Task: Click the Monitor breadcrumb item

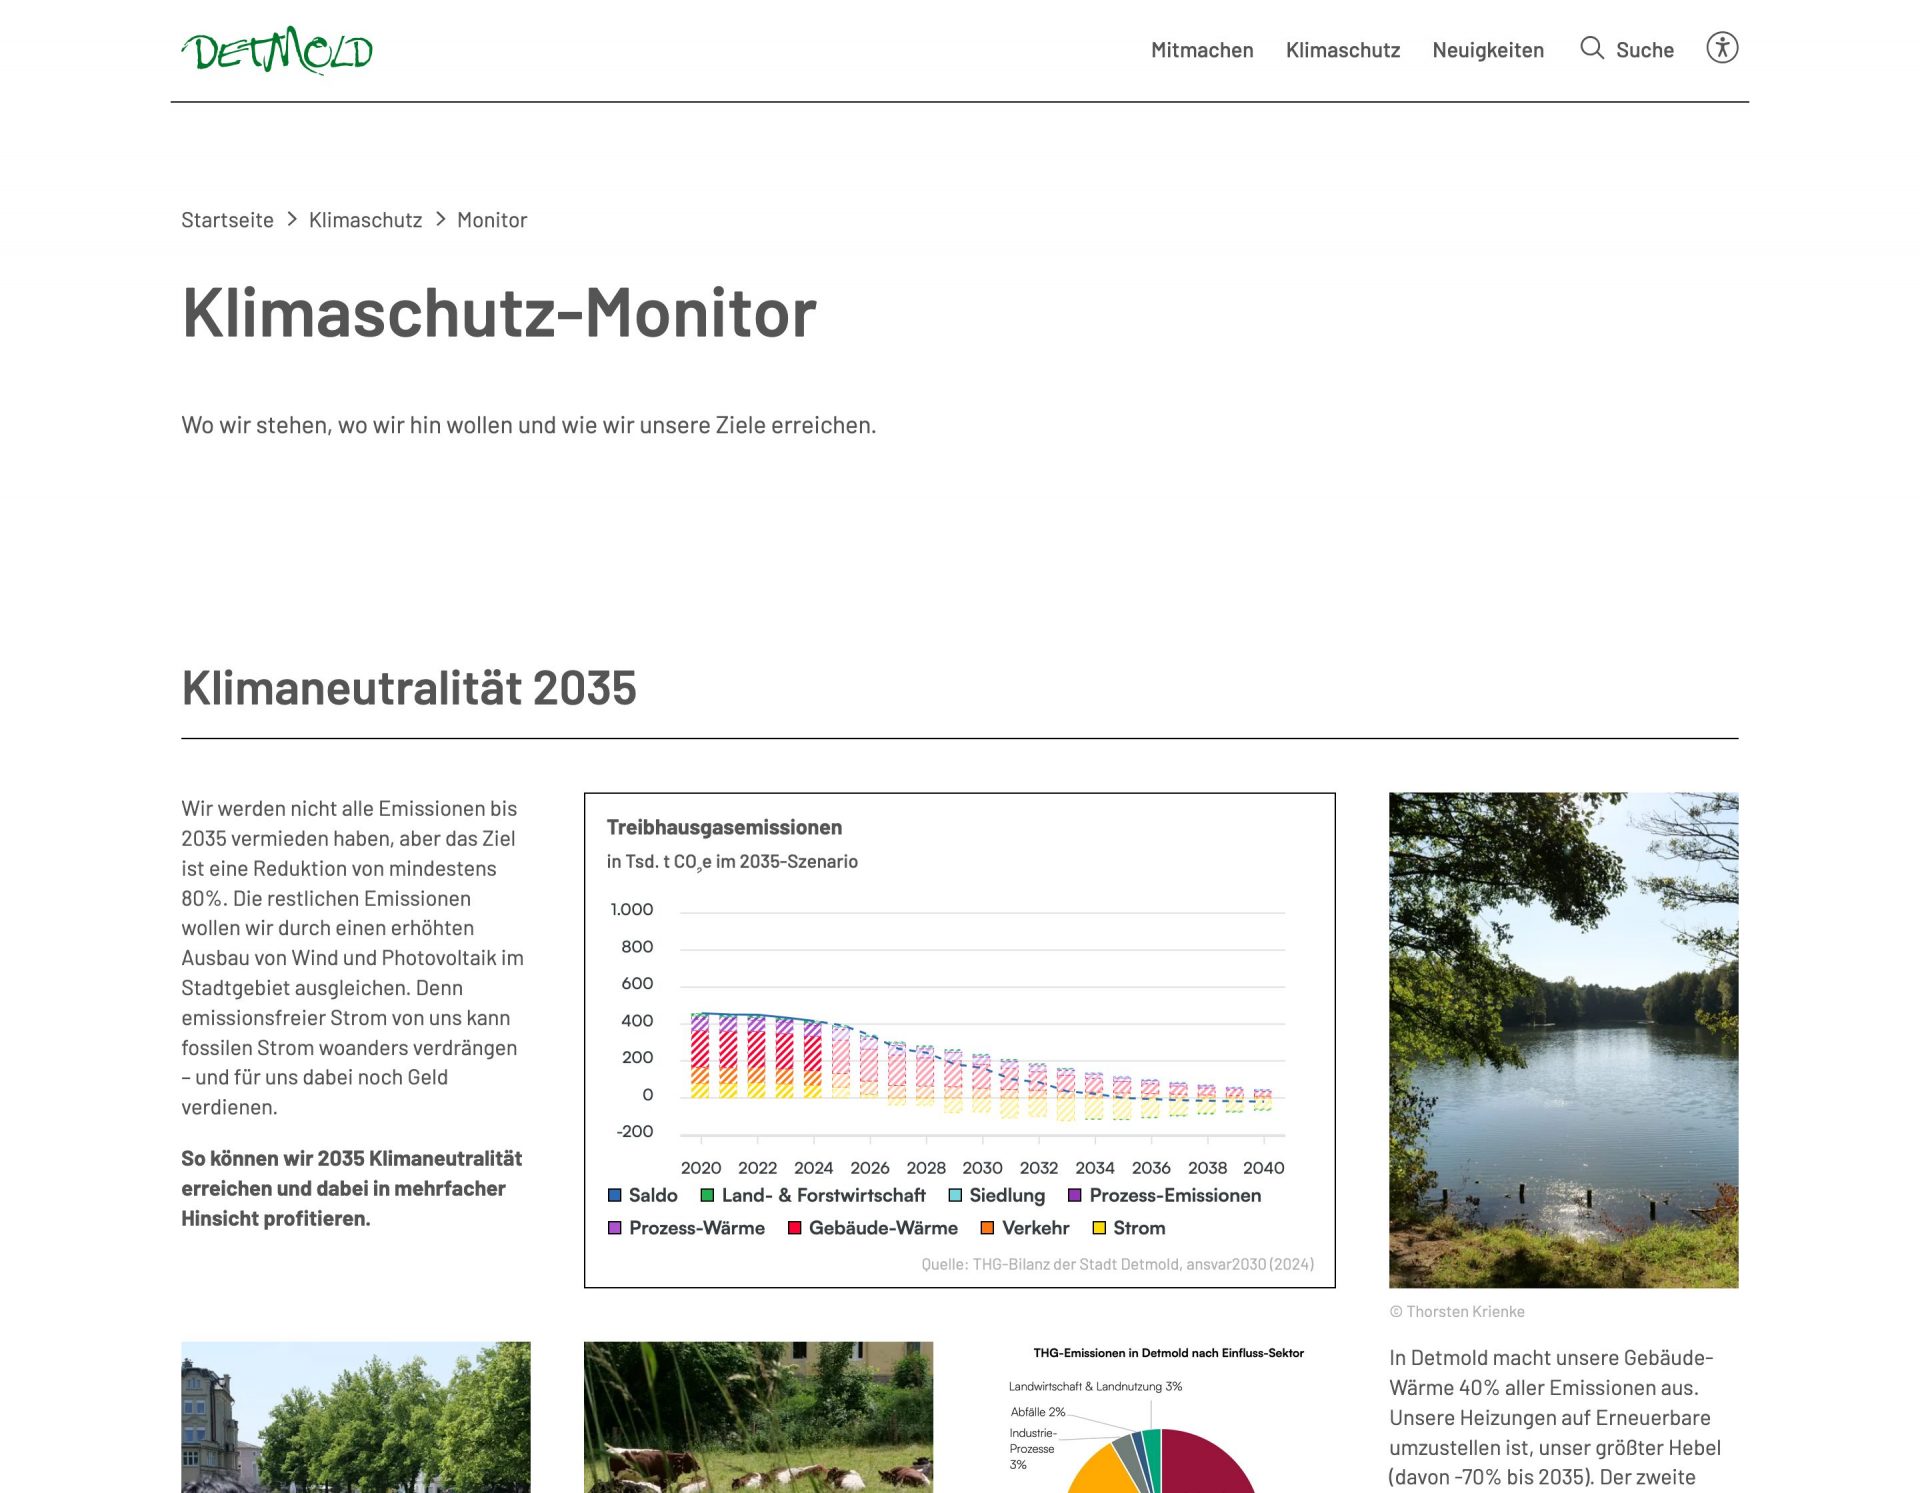Action: coord(492,220)
